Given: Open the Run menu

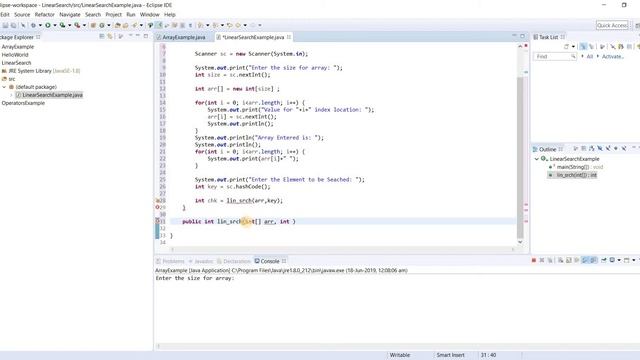Looking at the screenshot, I should pyautogui.click(x=131, y=14).
